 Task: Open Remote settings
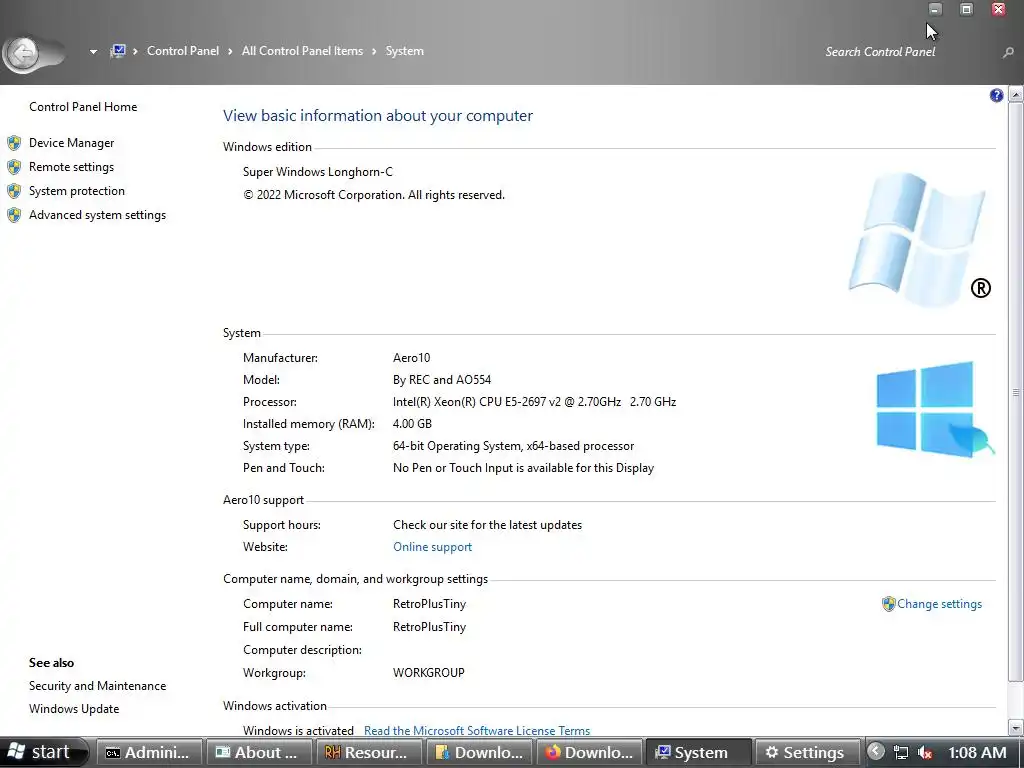coord(71,167)
